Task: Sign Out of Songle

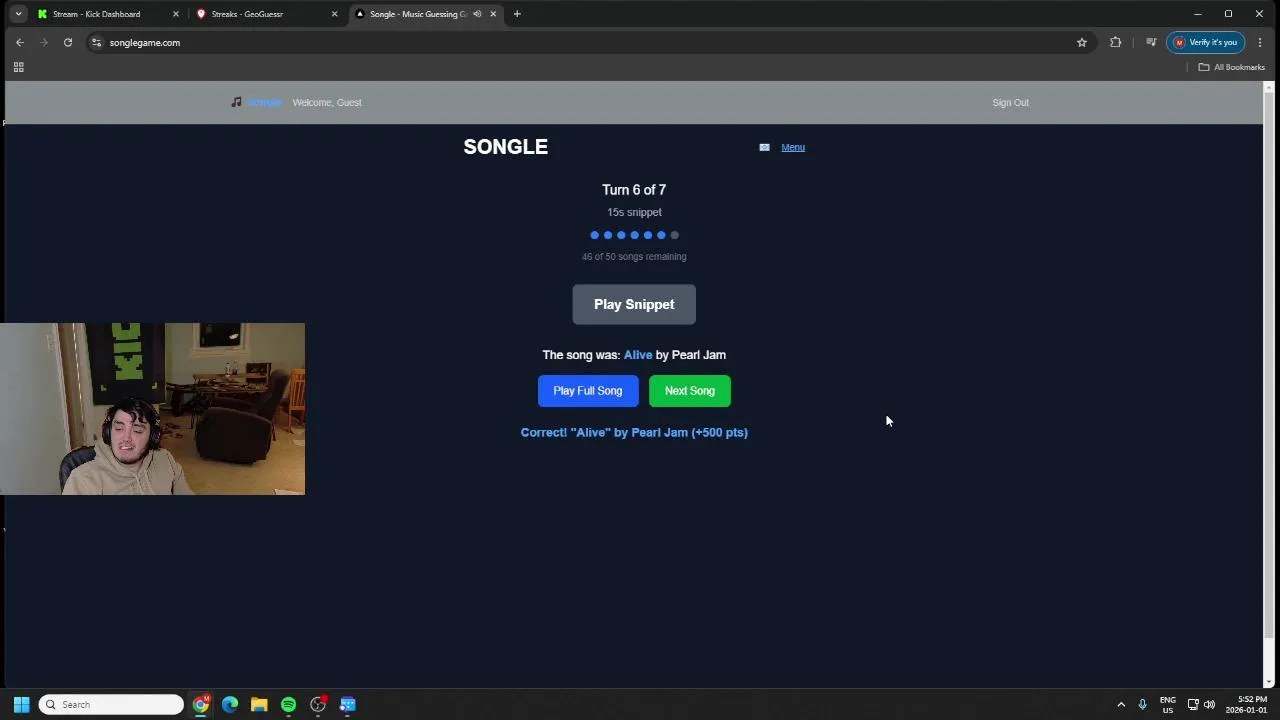Action: [1010, 102]
